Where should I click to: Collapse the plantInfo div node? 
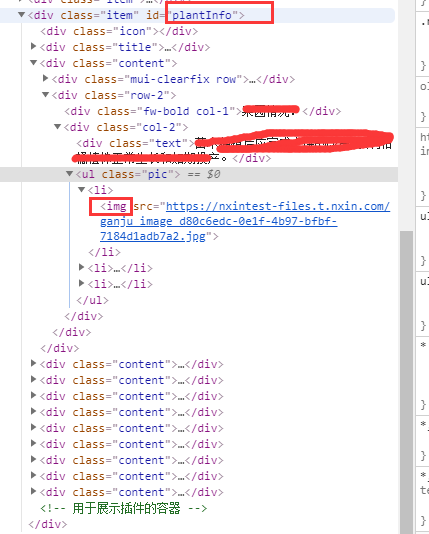[x=21, y=15]
